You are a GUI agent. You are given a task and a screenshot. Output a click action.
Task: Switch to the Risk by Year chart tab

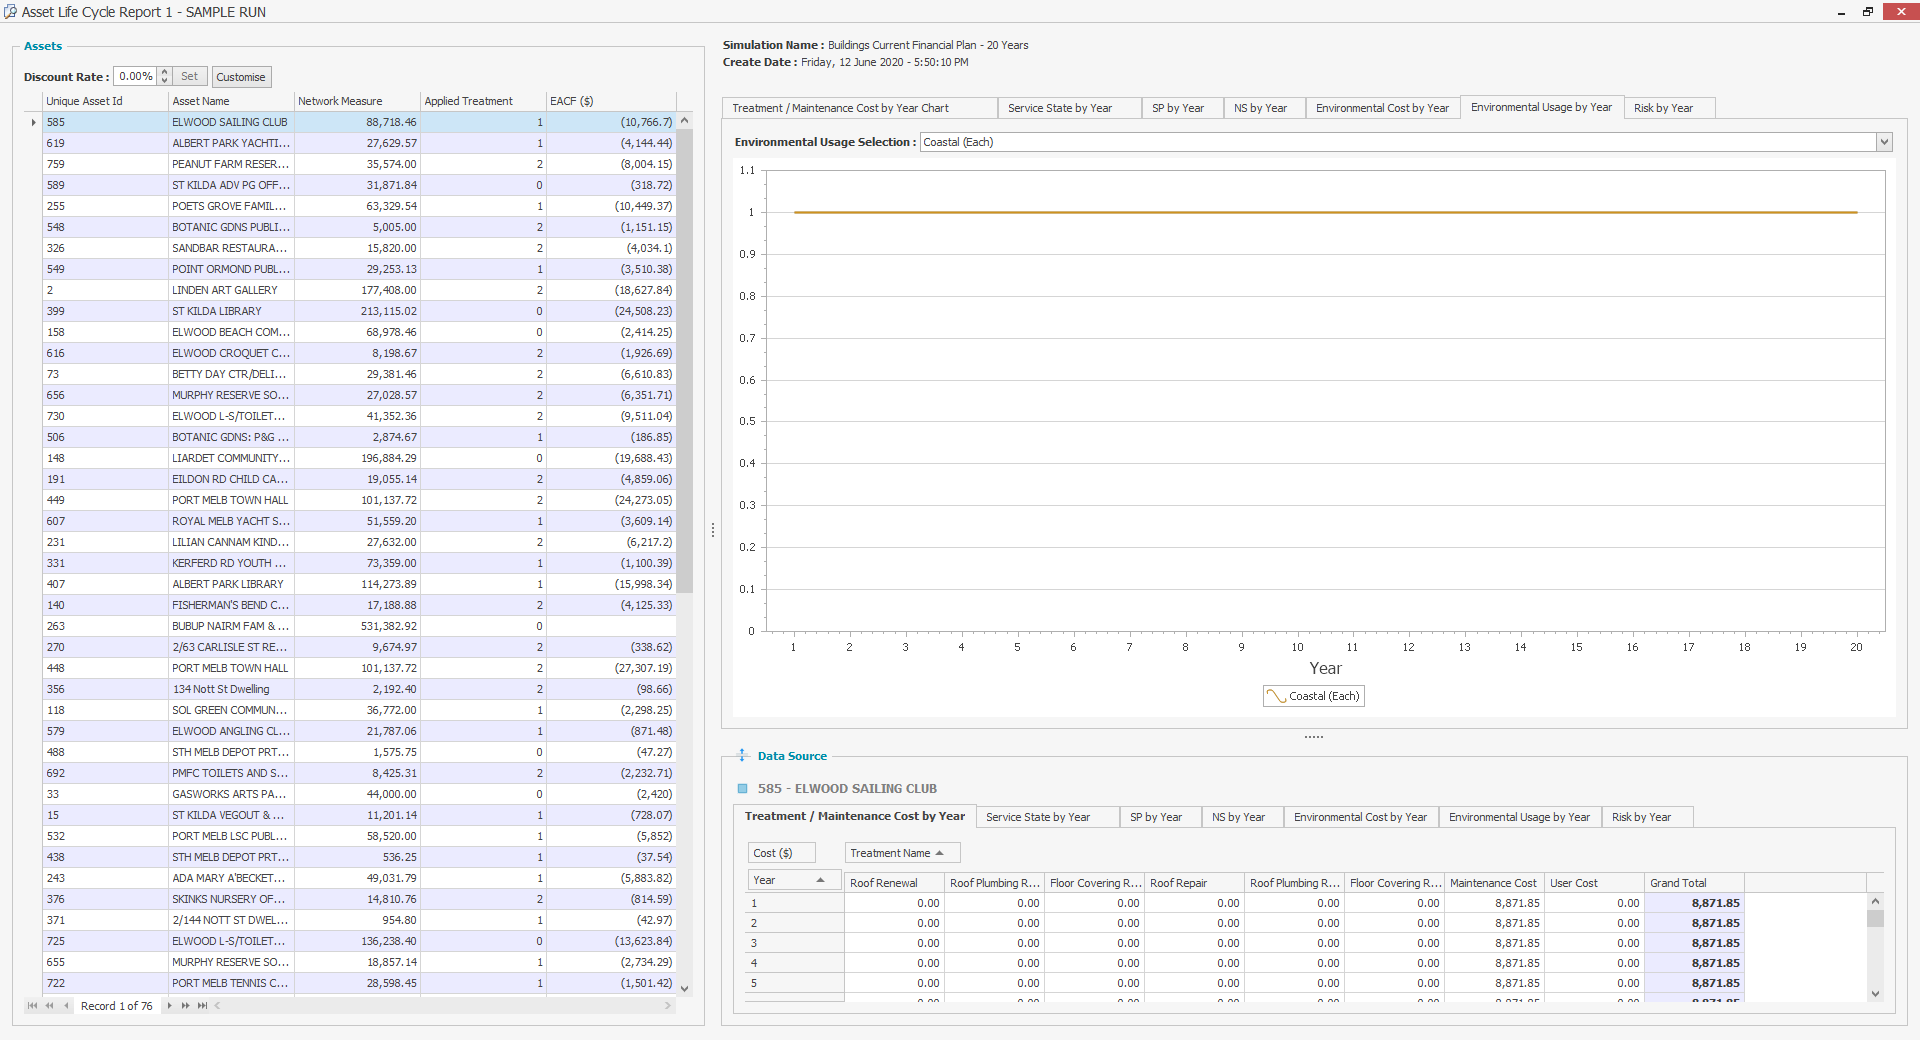[x=1662, y=108]
